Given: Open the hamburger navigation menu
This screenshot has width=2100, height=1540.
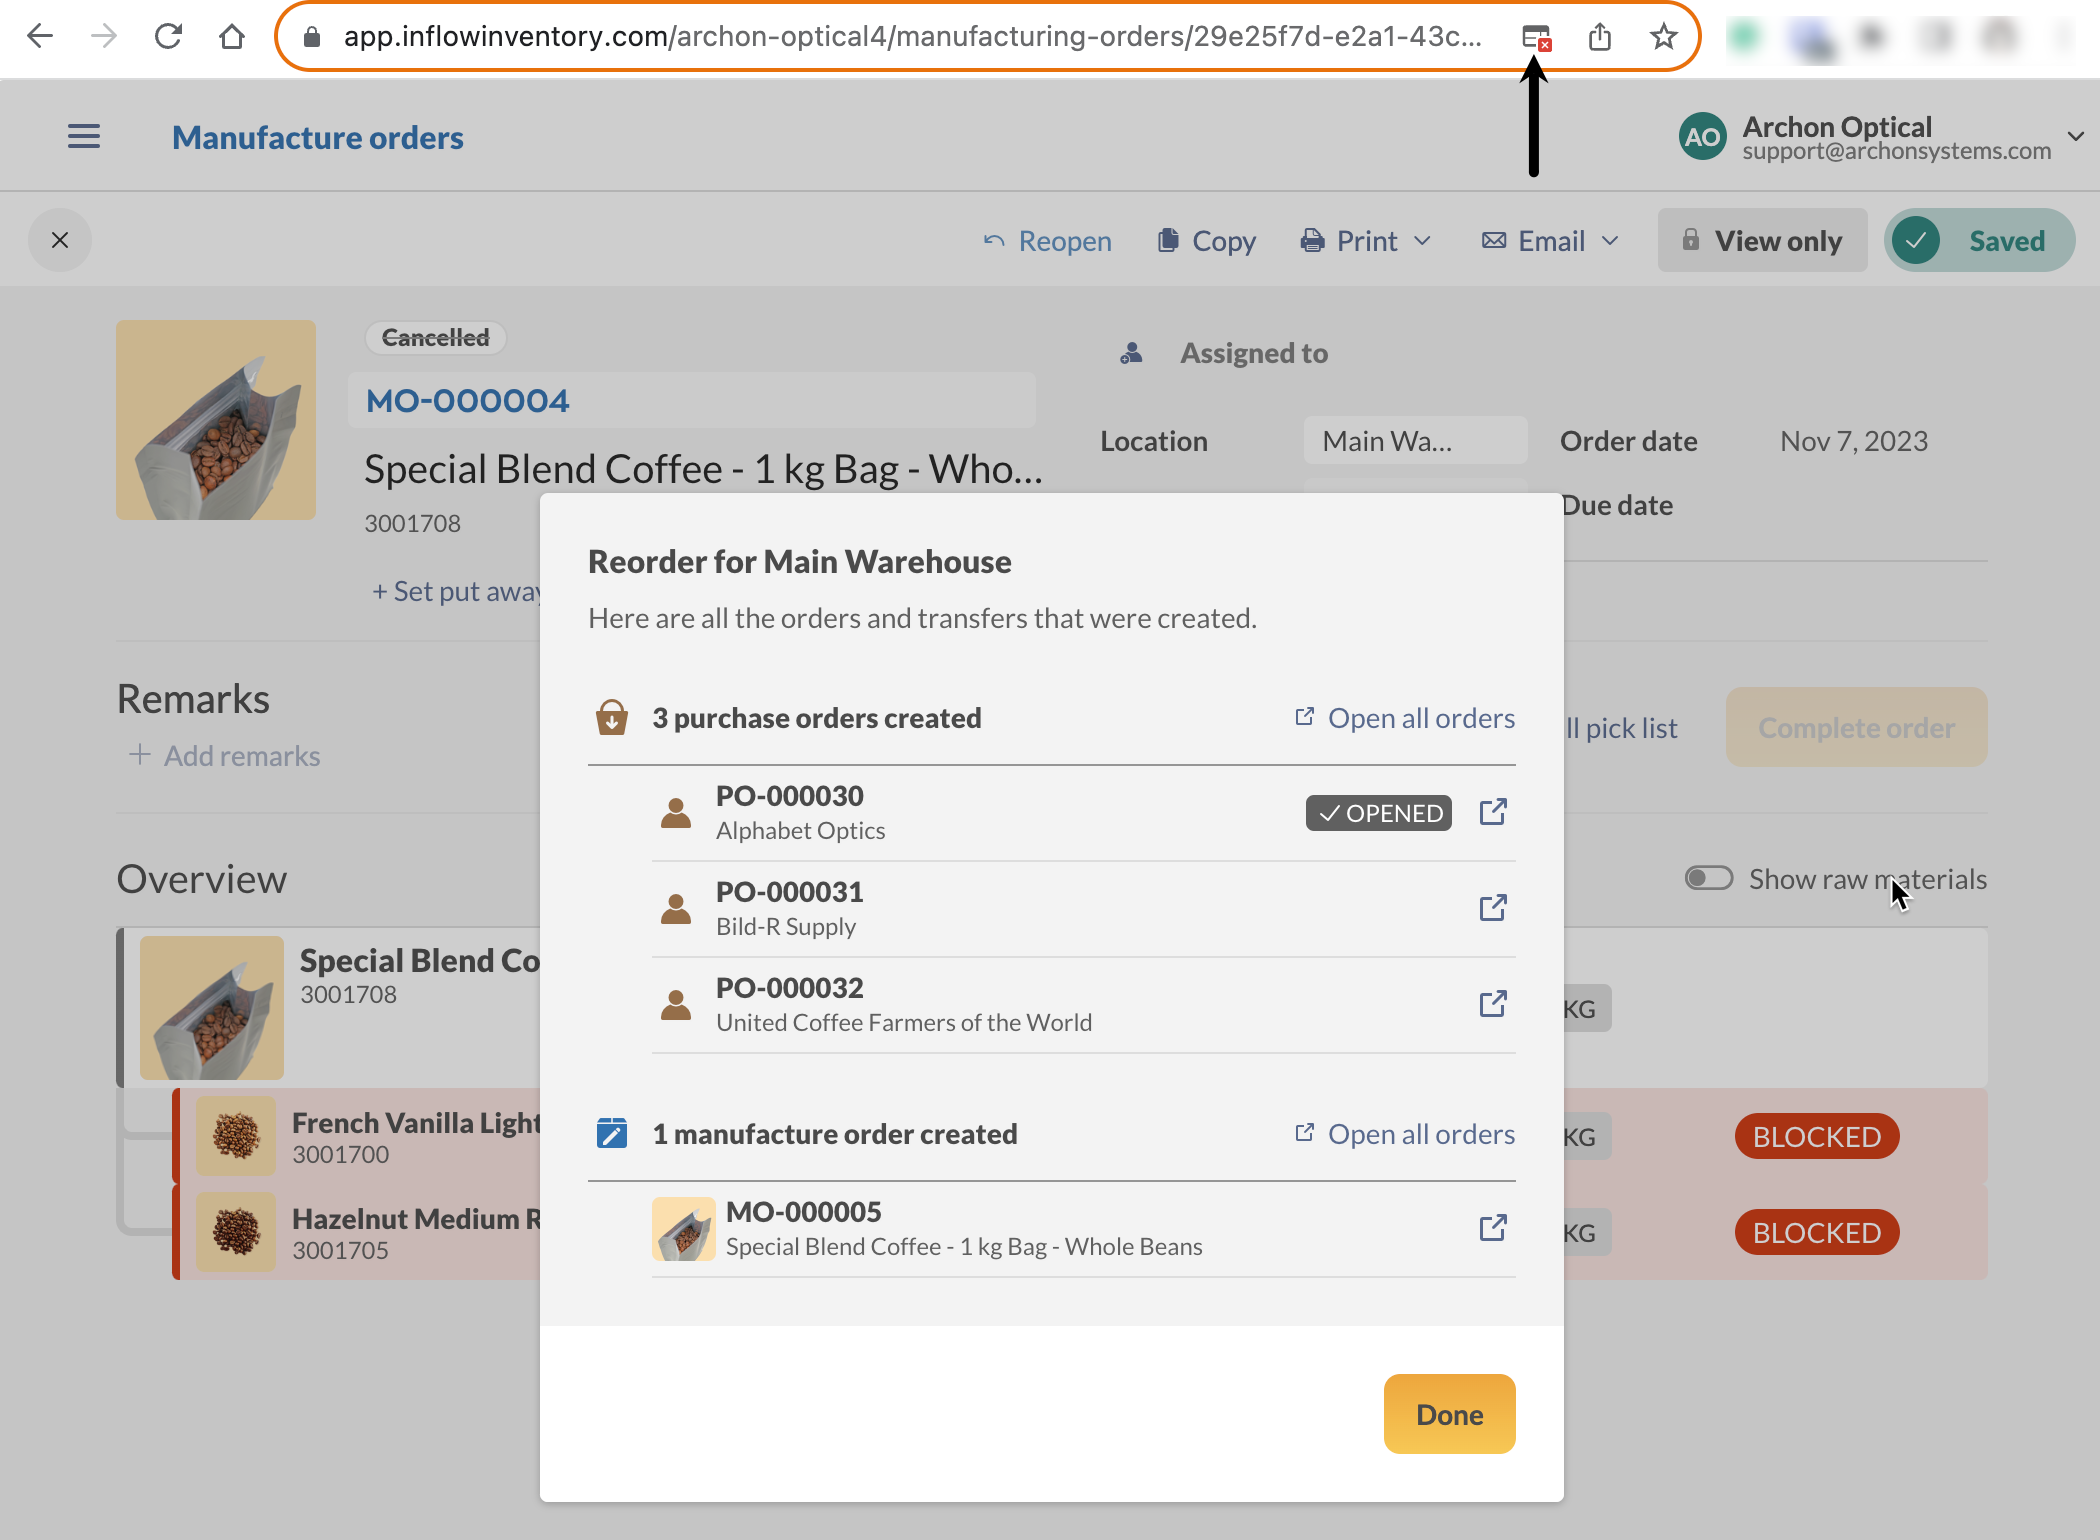Looking at the screenshot, I should pyautogui.click(x=84, y=136).
